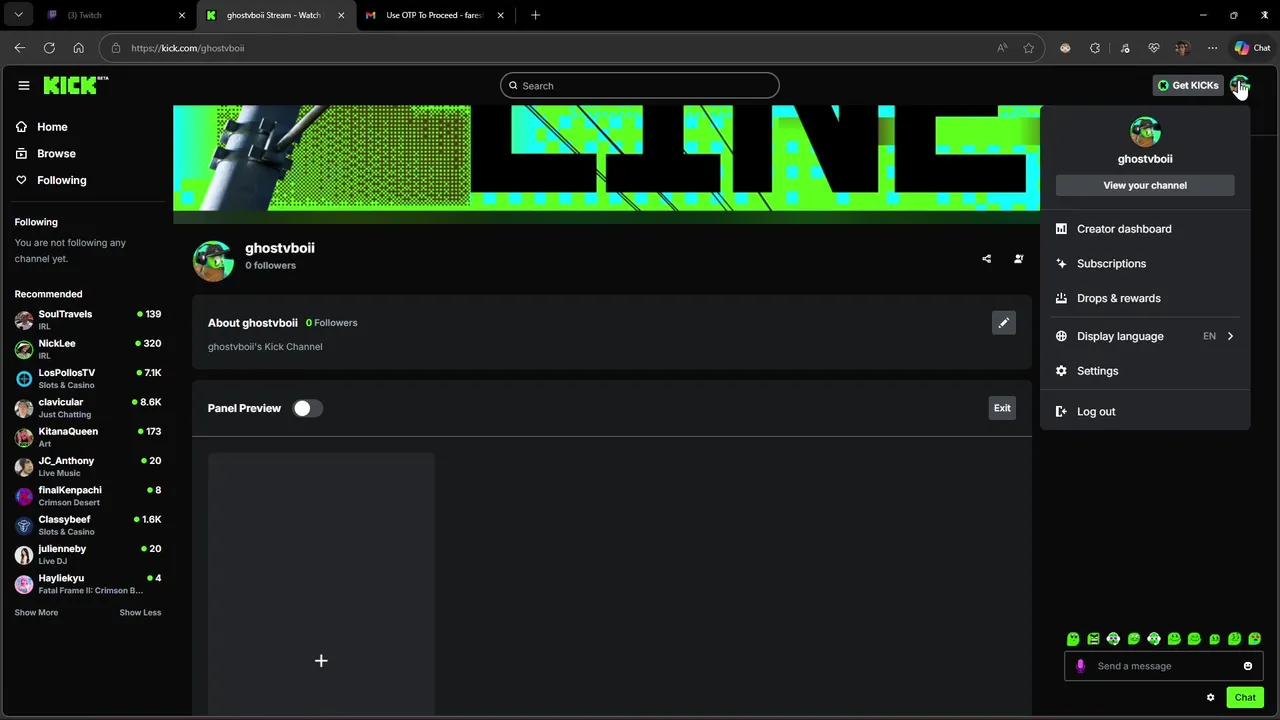Viewport: 1280px width, 720px height.
Task: Click the Get KICKs button
Action: pyautogui.click(x=1188, y=86)
